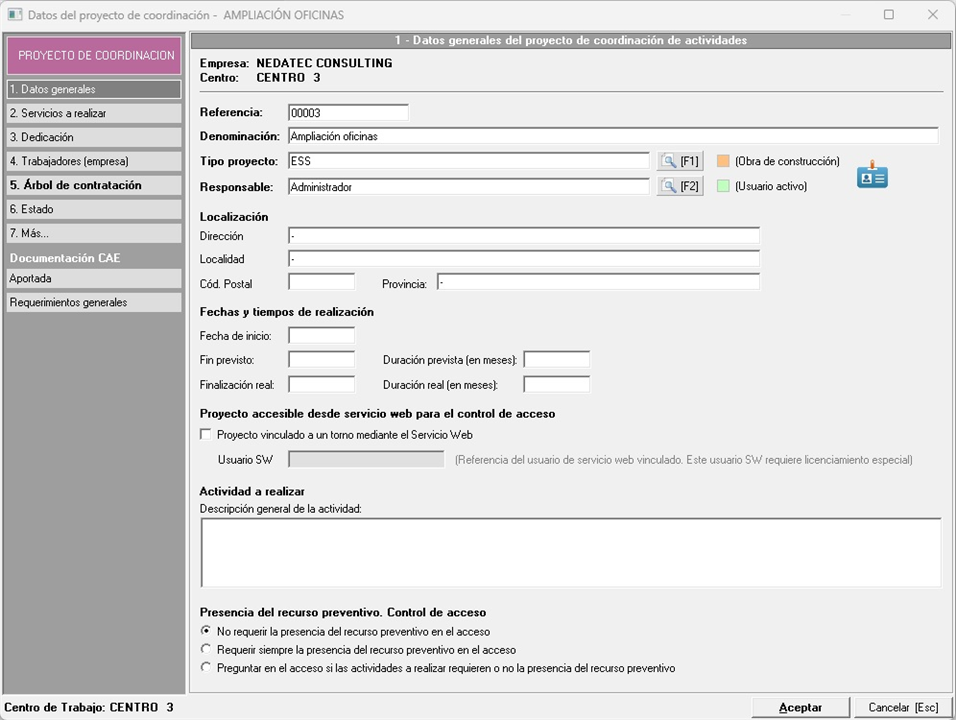Select No requerir presencia del recurso preventivo
The image size is (956, 720).
coord(207,632)
